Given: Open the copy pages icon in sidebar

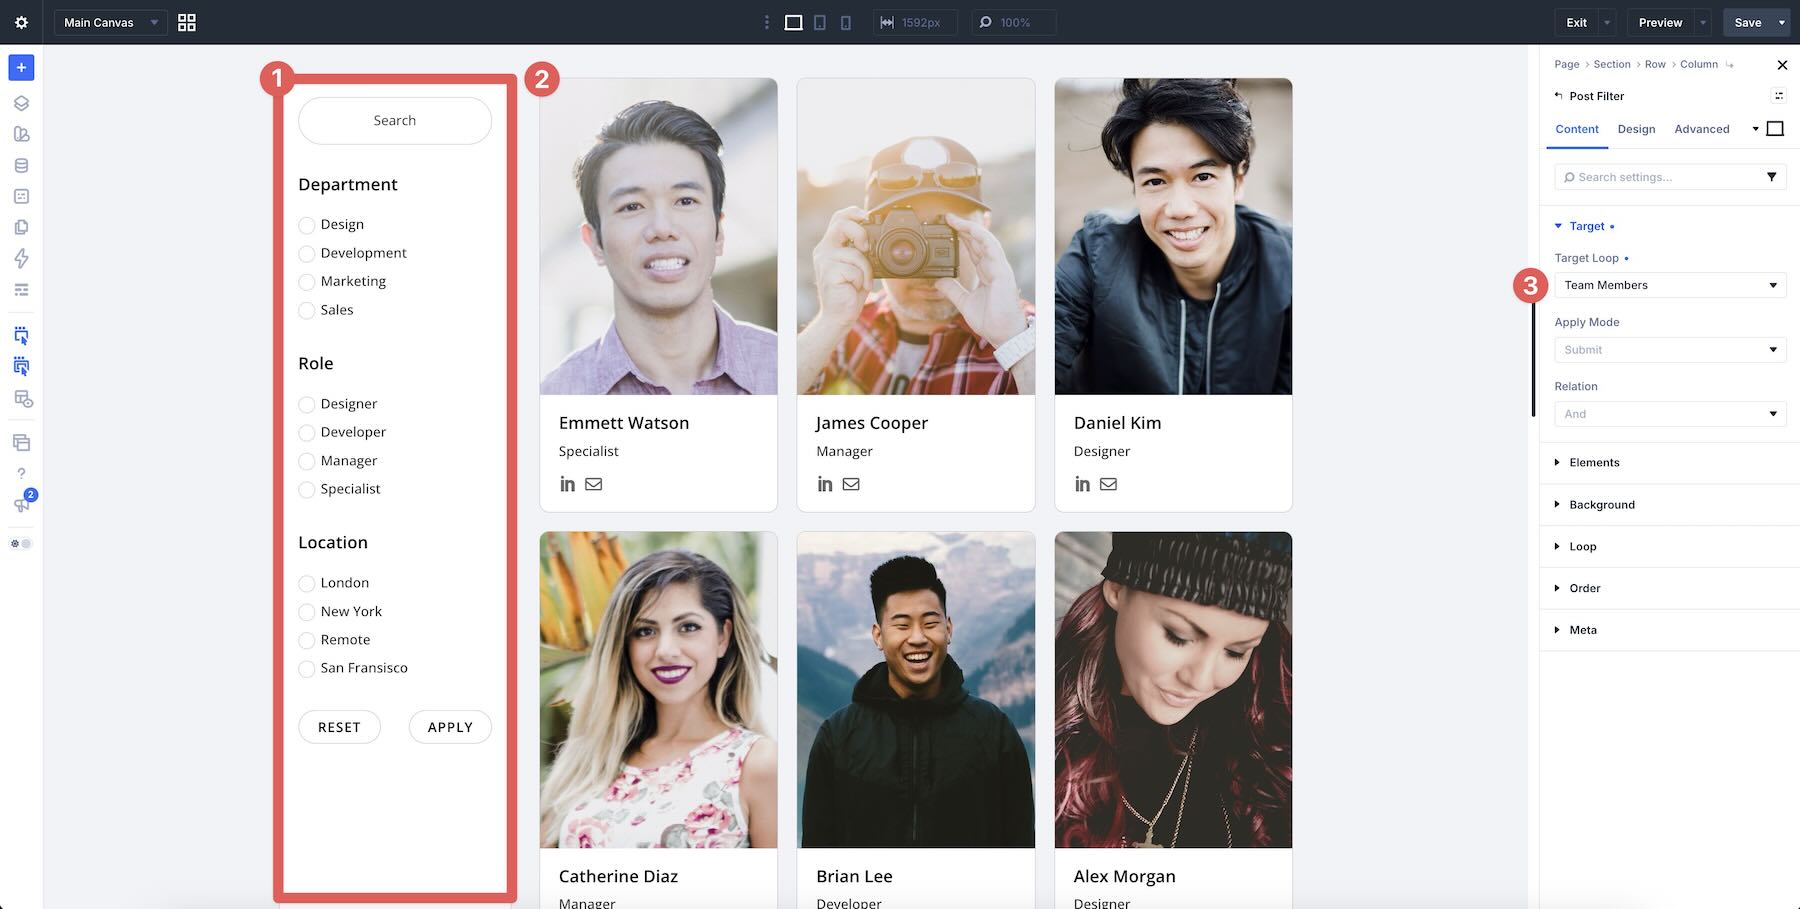Looking at the screenshot, I should (21, 227).
